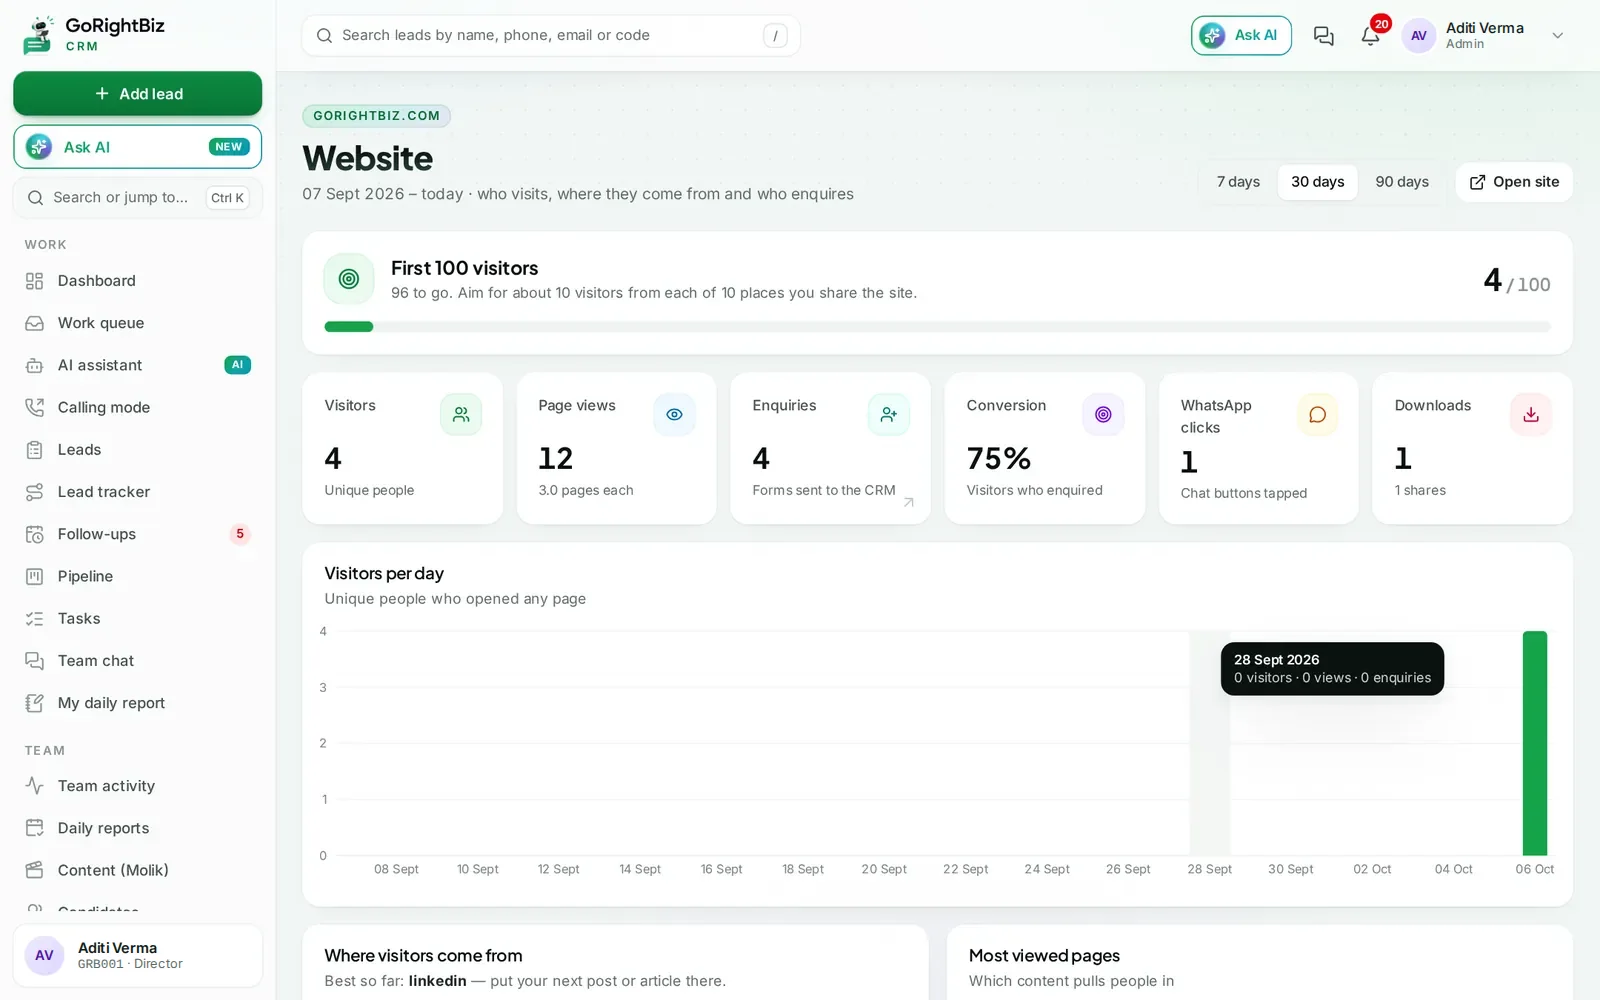Click the First 100 visitors target icon
Image resolution: width=1600 pixels, height=1000 pixels.
pyautogui.click(x=349, y=279)
